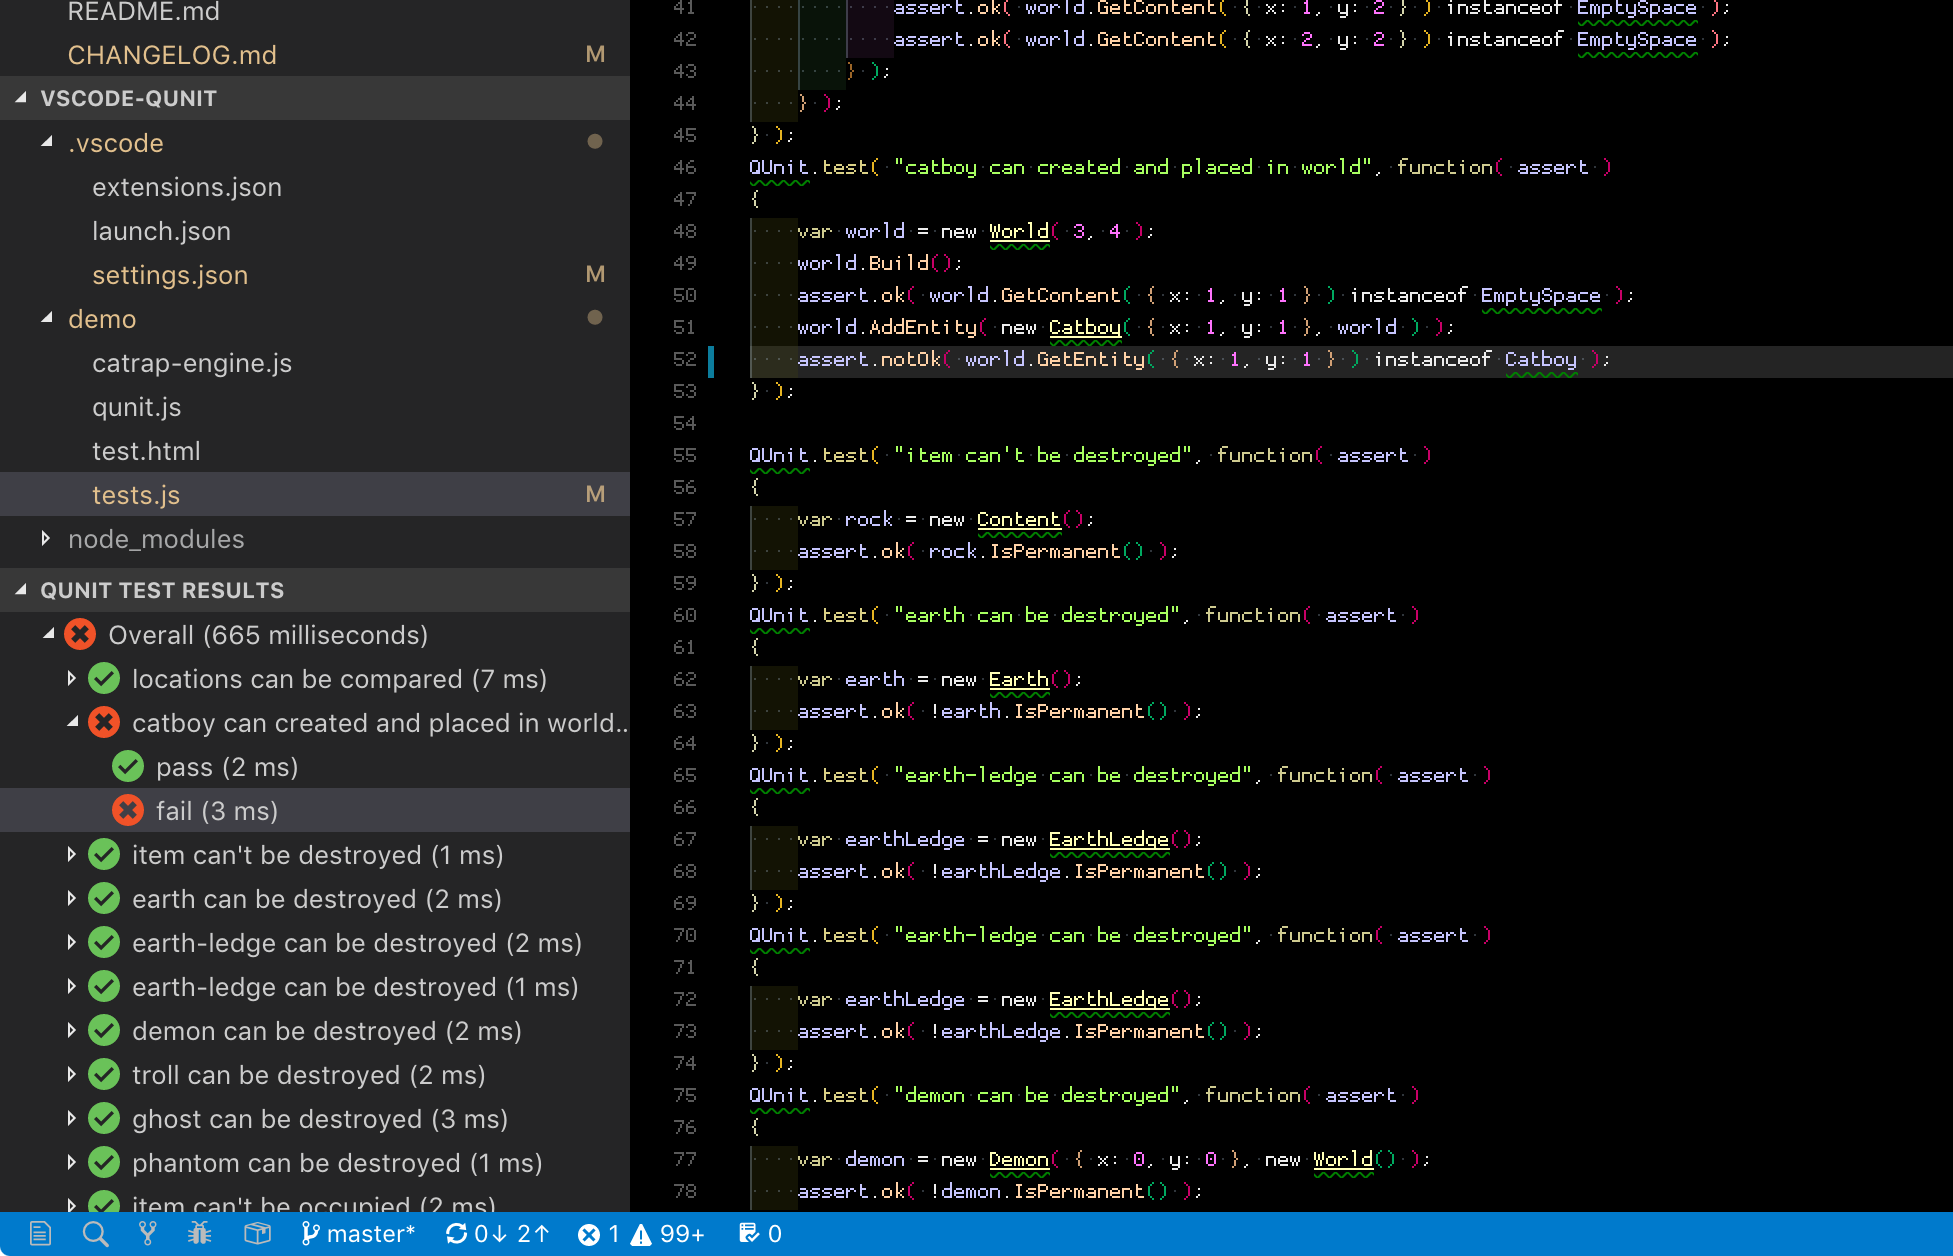
Task: Open settings.json in the explorer
Action: 170,275
